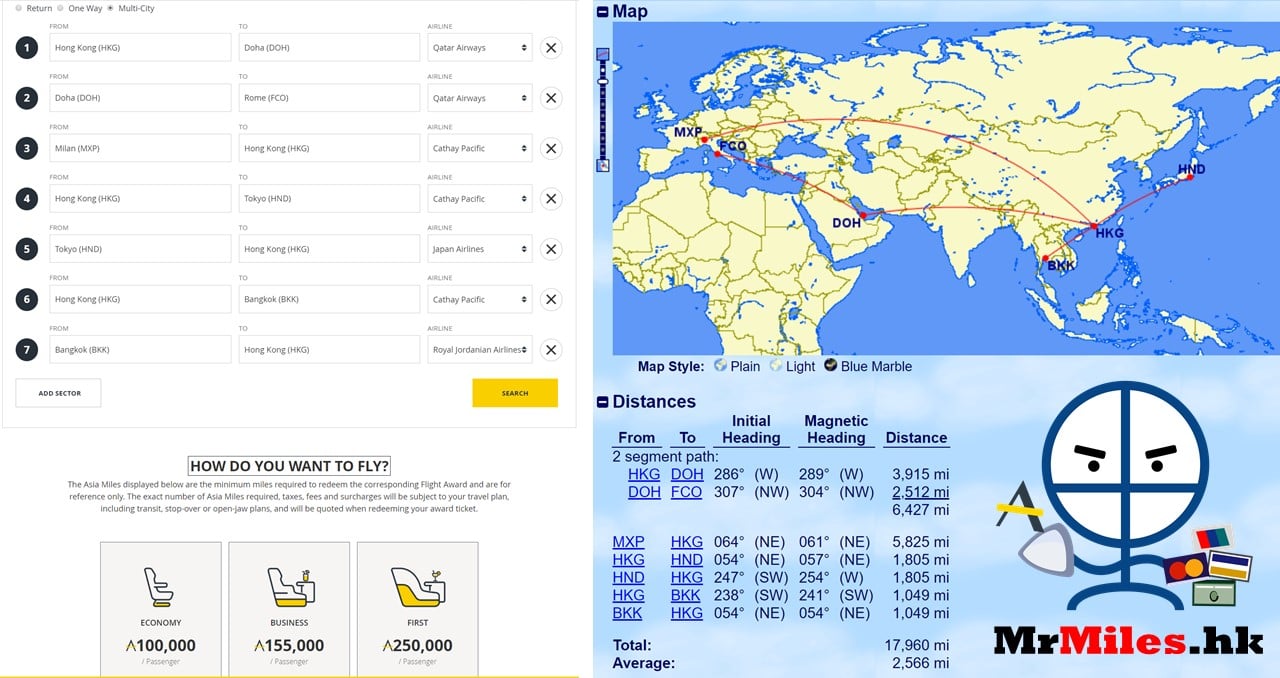
Task: Click the Add Sector button
Action: [x=59, y=393]
